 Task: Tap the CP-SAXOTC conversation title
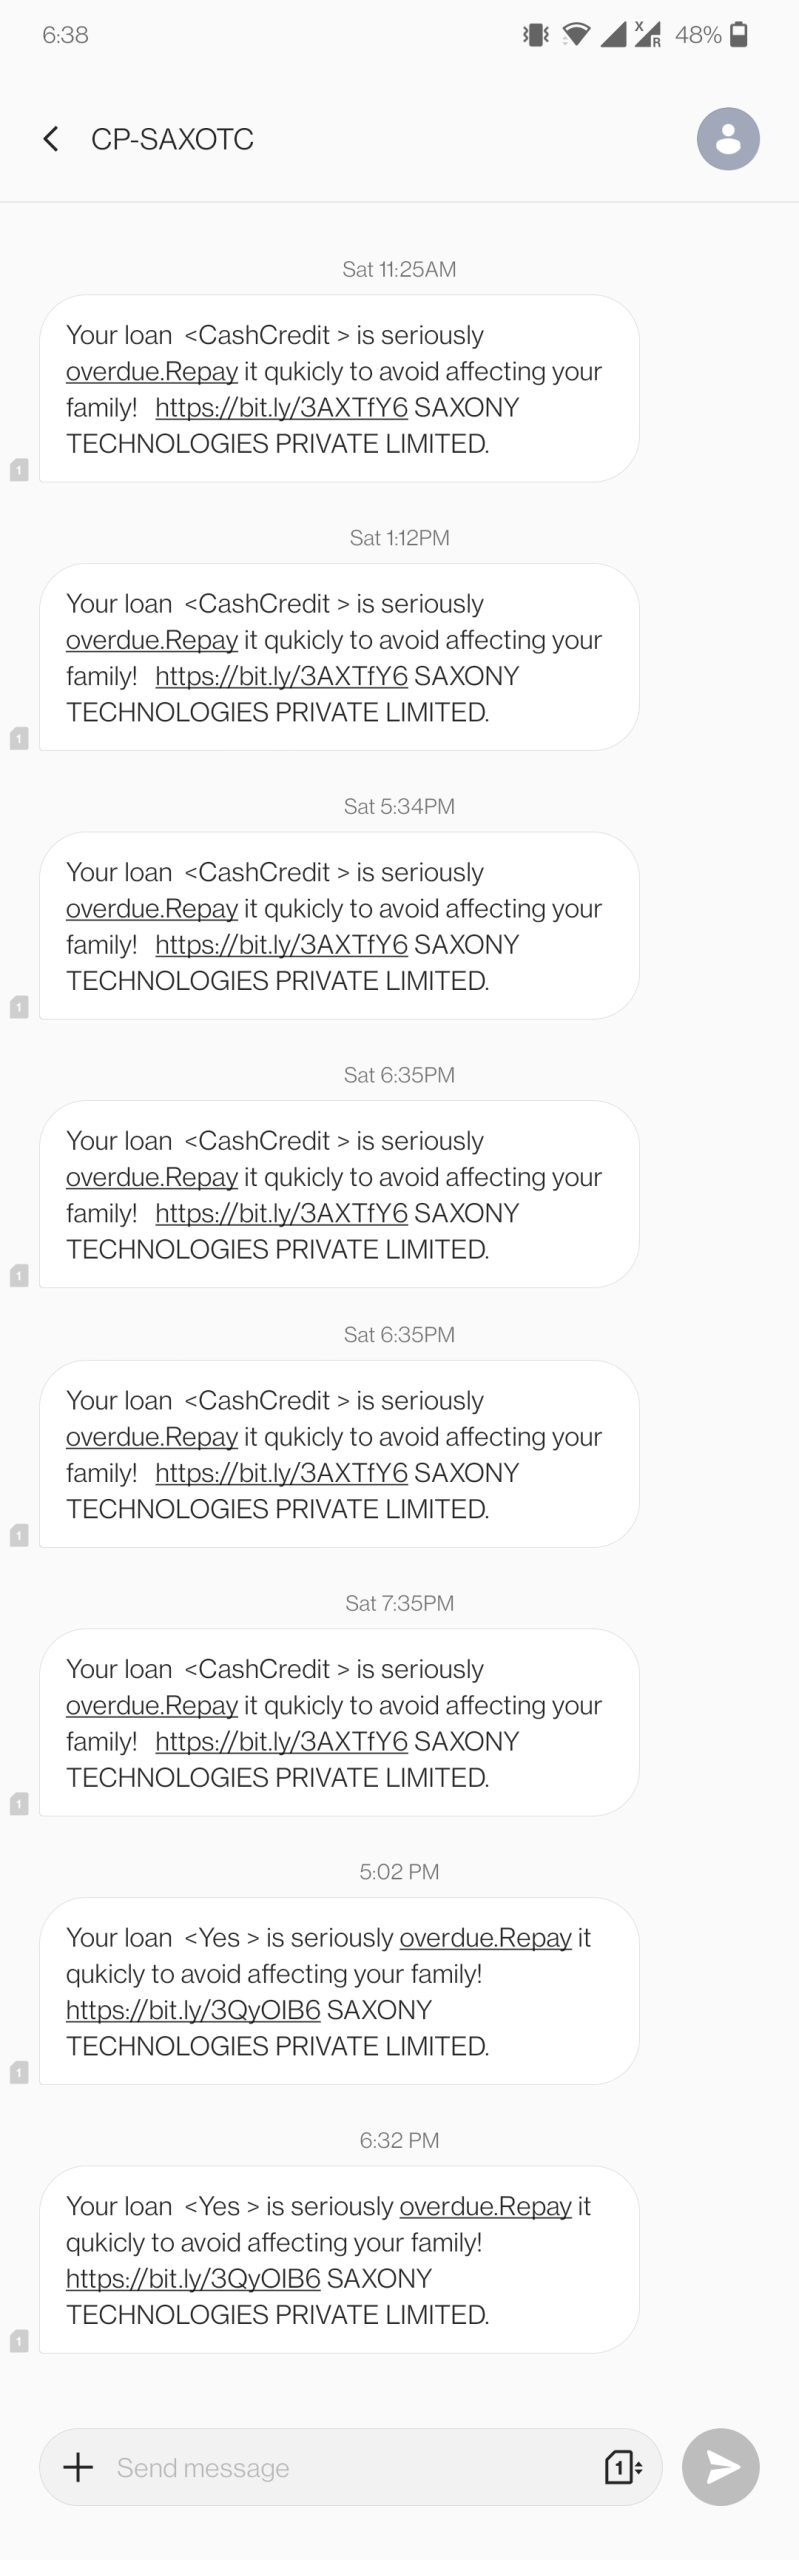172,139
